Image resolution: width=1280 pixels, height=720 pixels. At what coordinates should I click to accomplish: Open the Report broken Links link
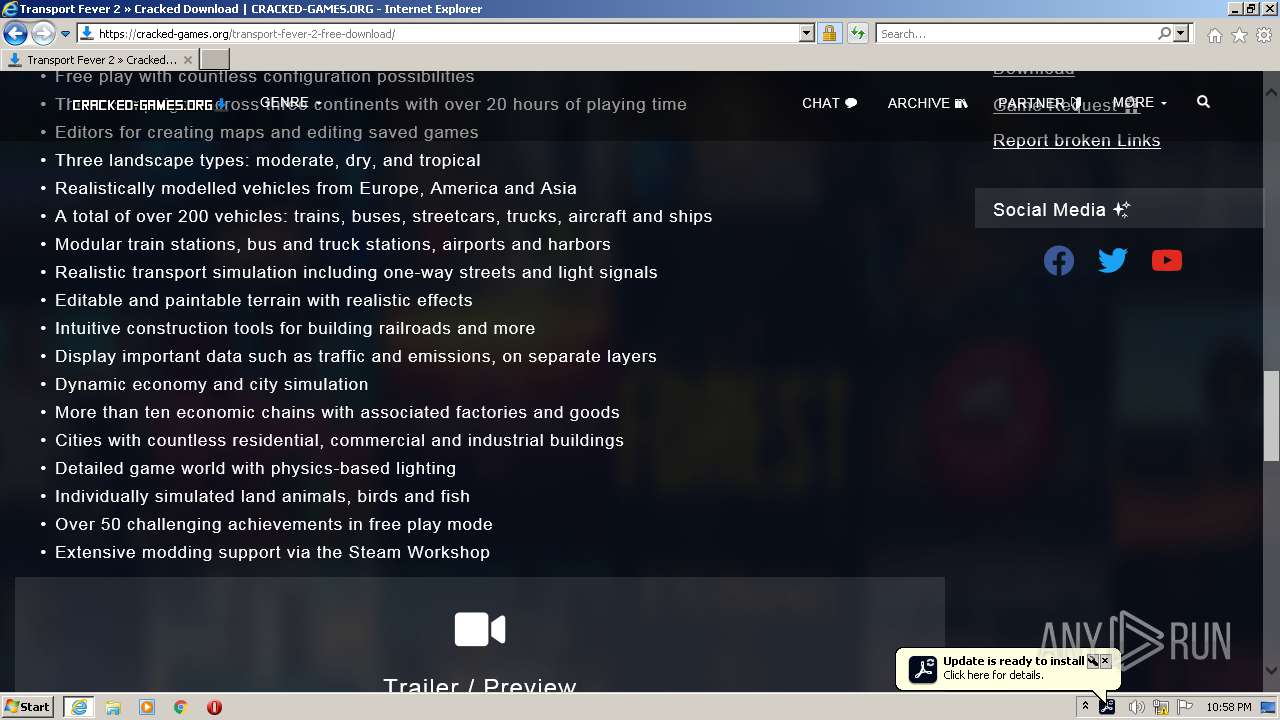click(x=1076, y=140)
